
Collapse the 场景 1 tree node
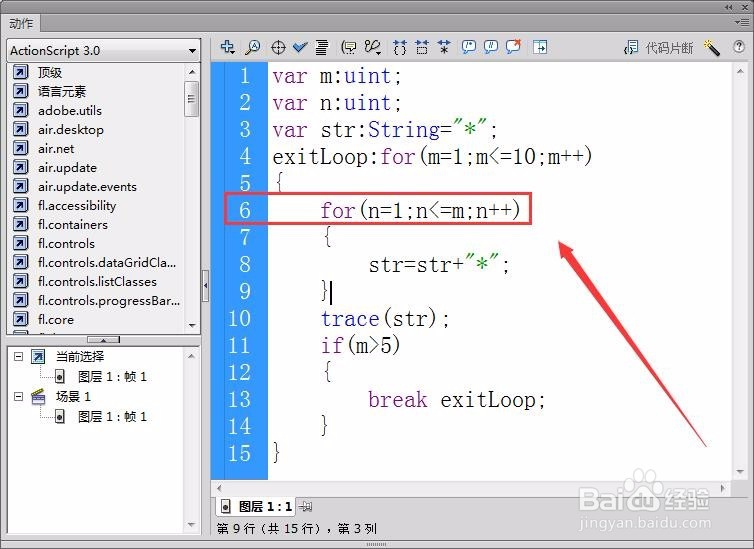18,397
